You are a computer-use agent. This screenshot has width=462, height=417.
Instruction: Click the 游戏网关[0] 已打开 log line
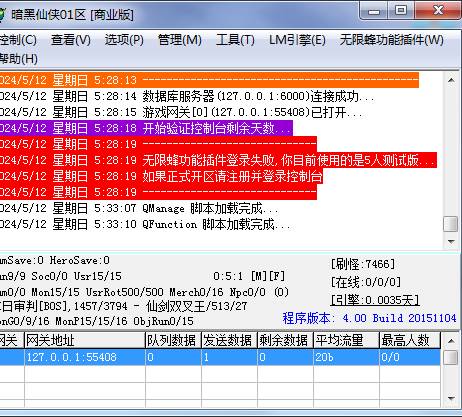[182, 112]
